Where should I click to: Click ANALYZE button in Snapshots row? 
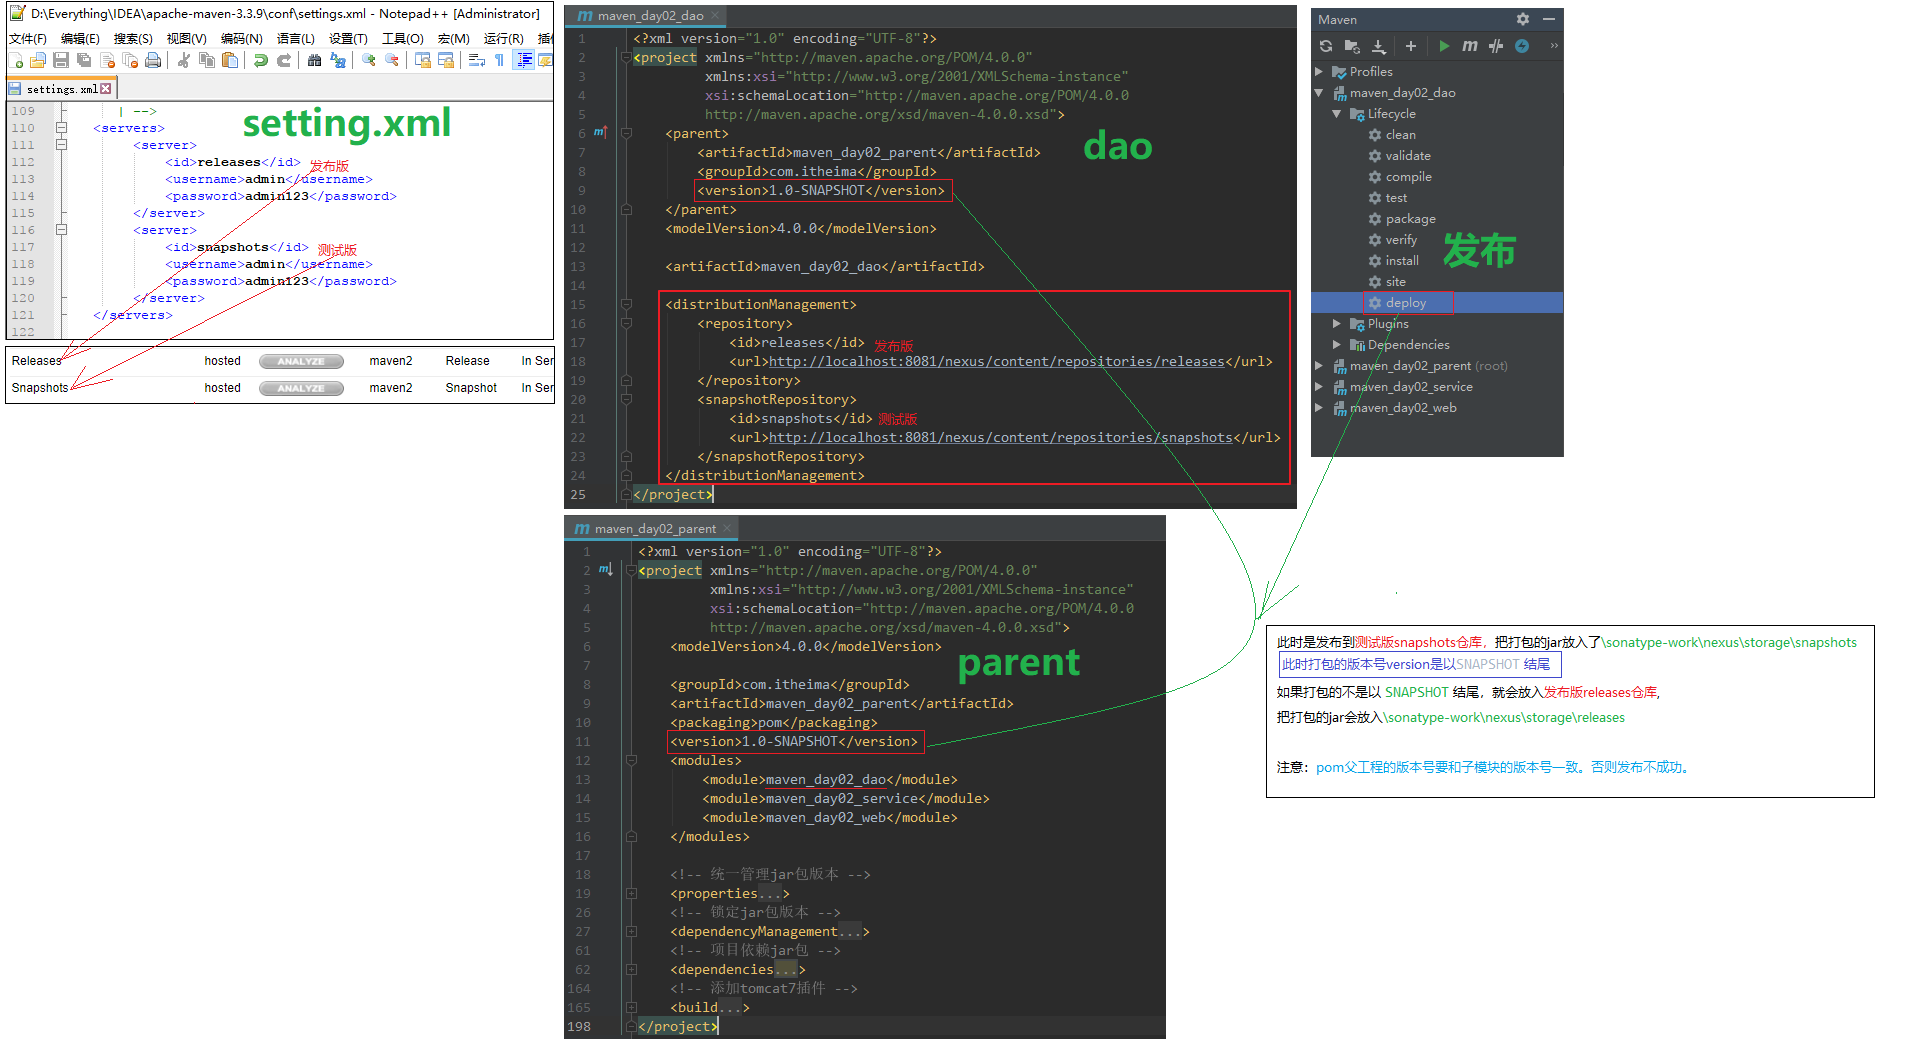[x=301, y=388]
